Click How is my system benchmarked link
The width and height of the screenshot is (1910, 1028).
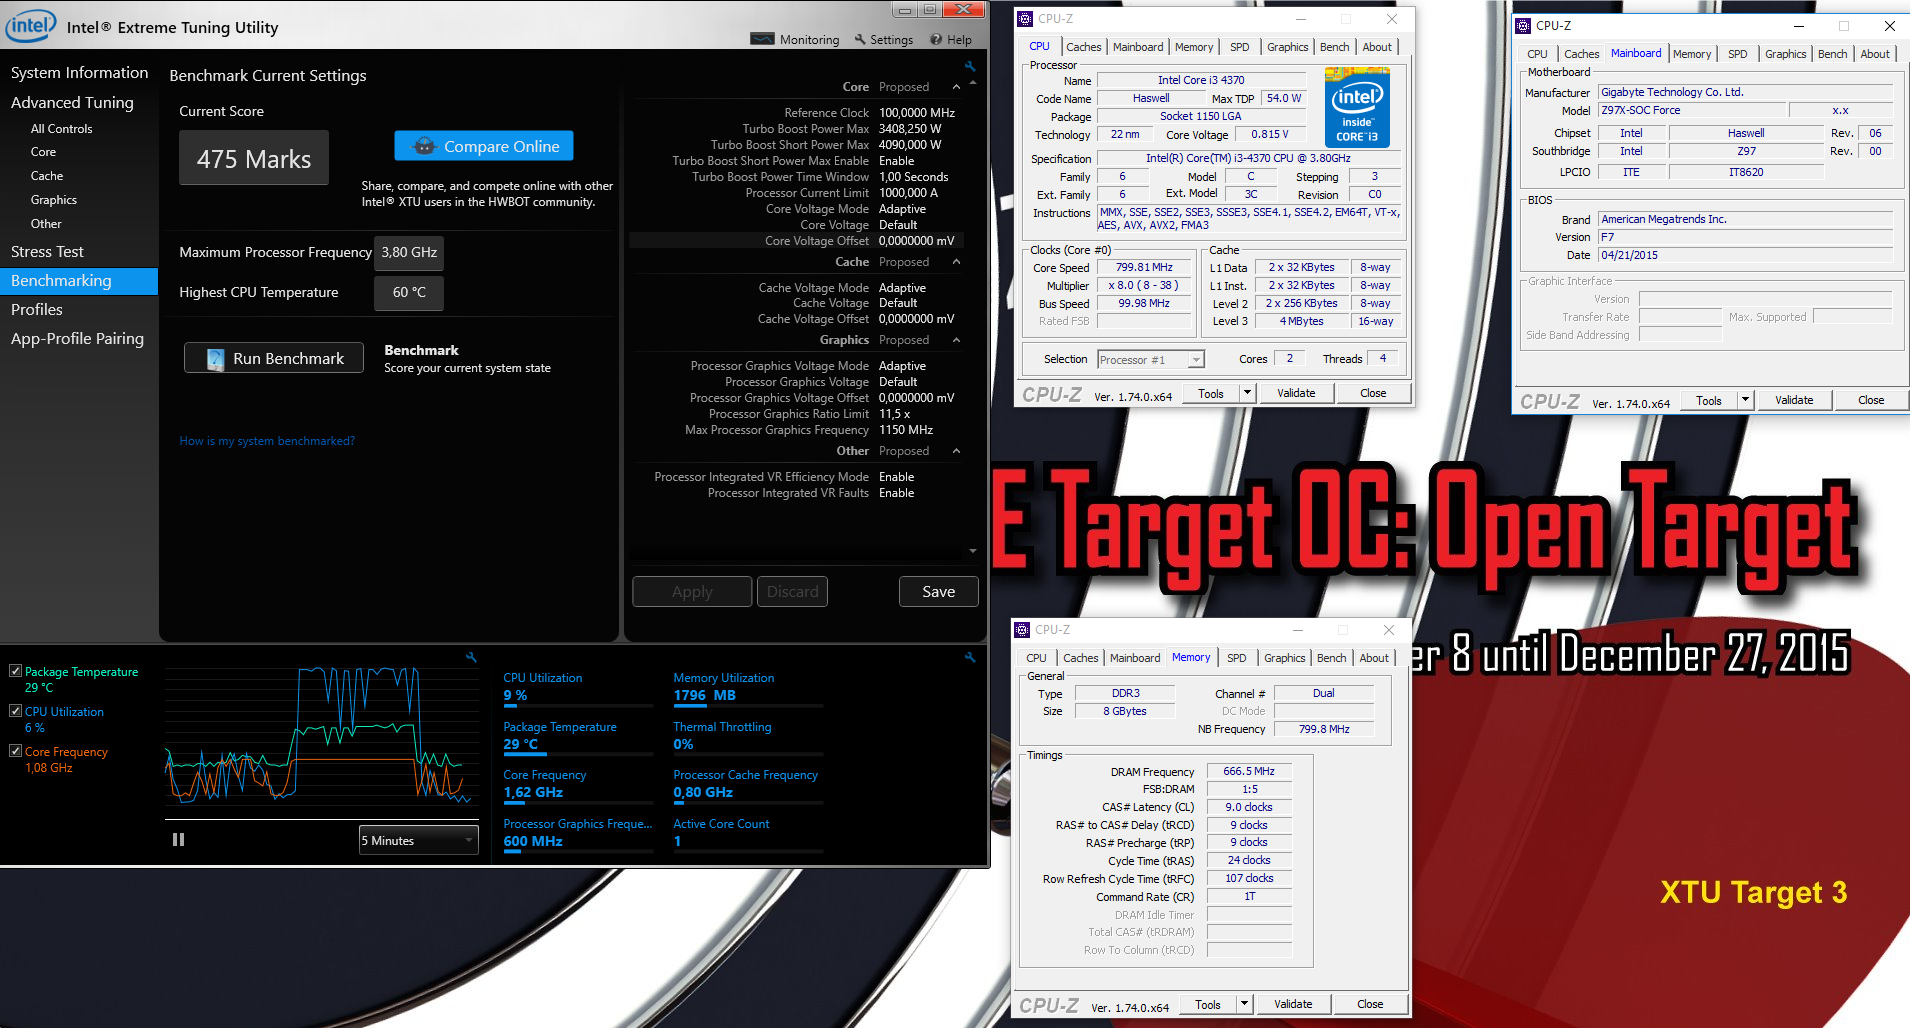[267, 441]
